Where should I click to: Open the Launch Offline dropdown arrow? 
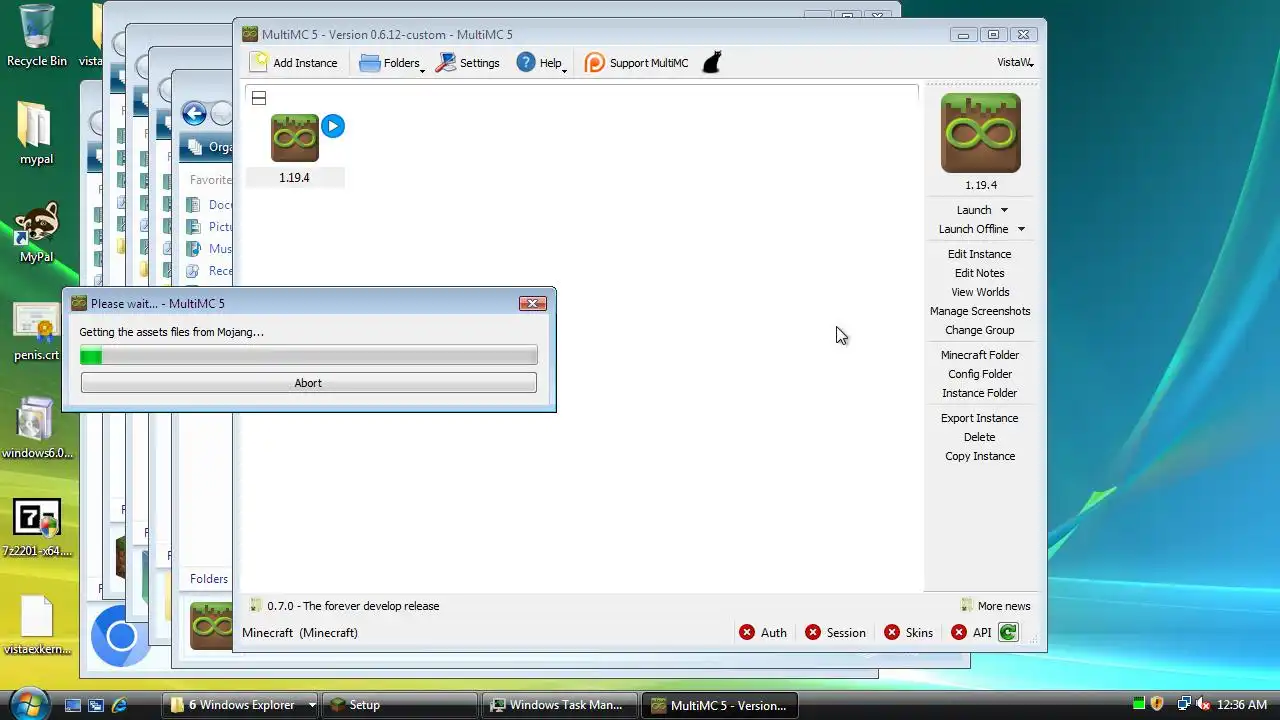click(1021, 229)
